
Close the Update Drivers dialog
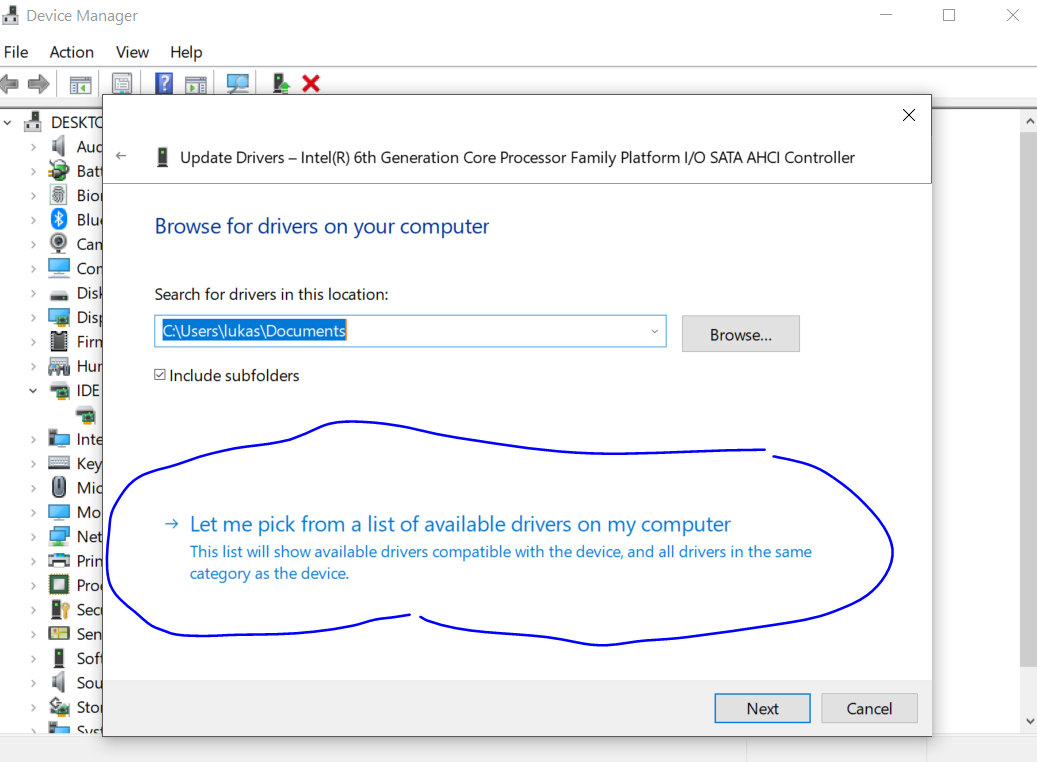(909, 115)
